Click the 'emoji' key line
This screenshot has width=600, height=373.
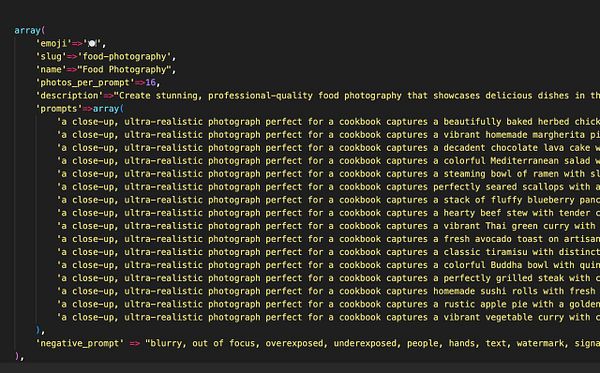[71, 44]
